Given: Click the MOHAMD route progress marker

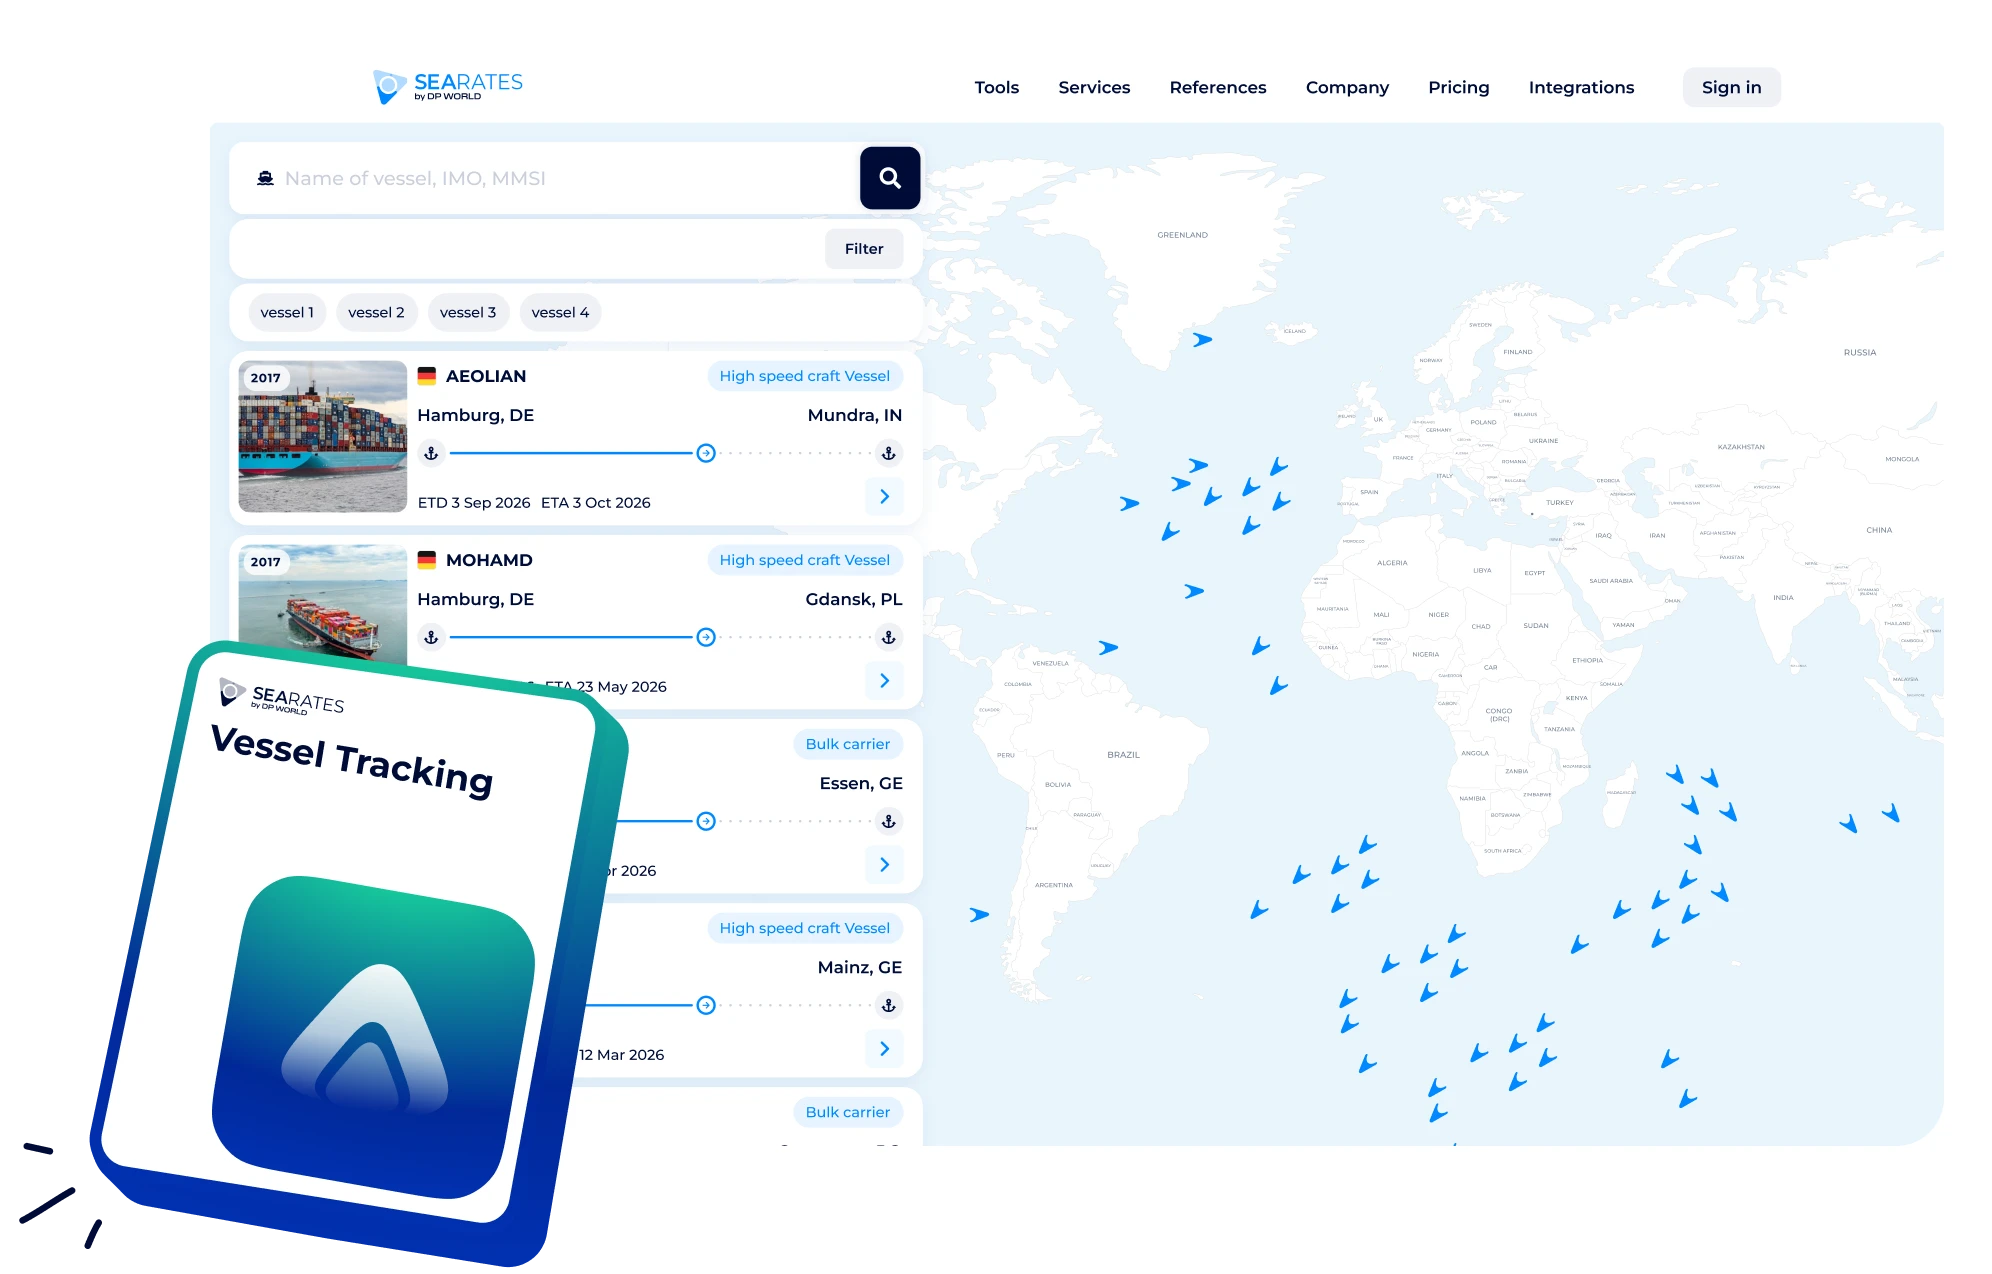Looking at the screenshot, I should pyautogui.click(x=706, y=637).
